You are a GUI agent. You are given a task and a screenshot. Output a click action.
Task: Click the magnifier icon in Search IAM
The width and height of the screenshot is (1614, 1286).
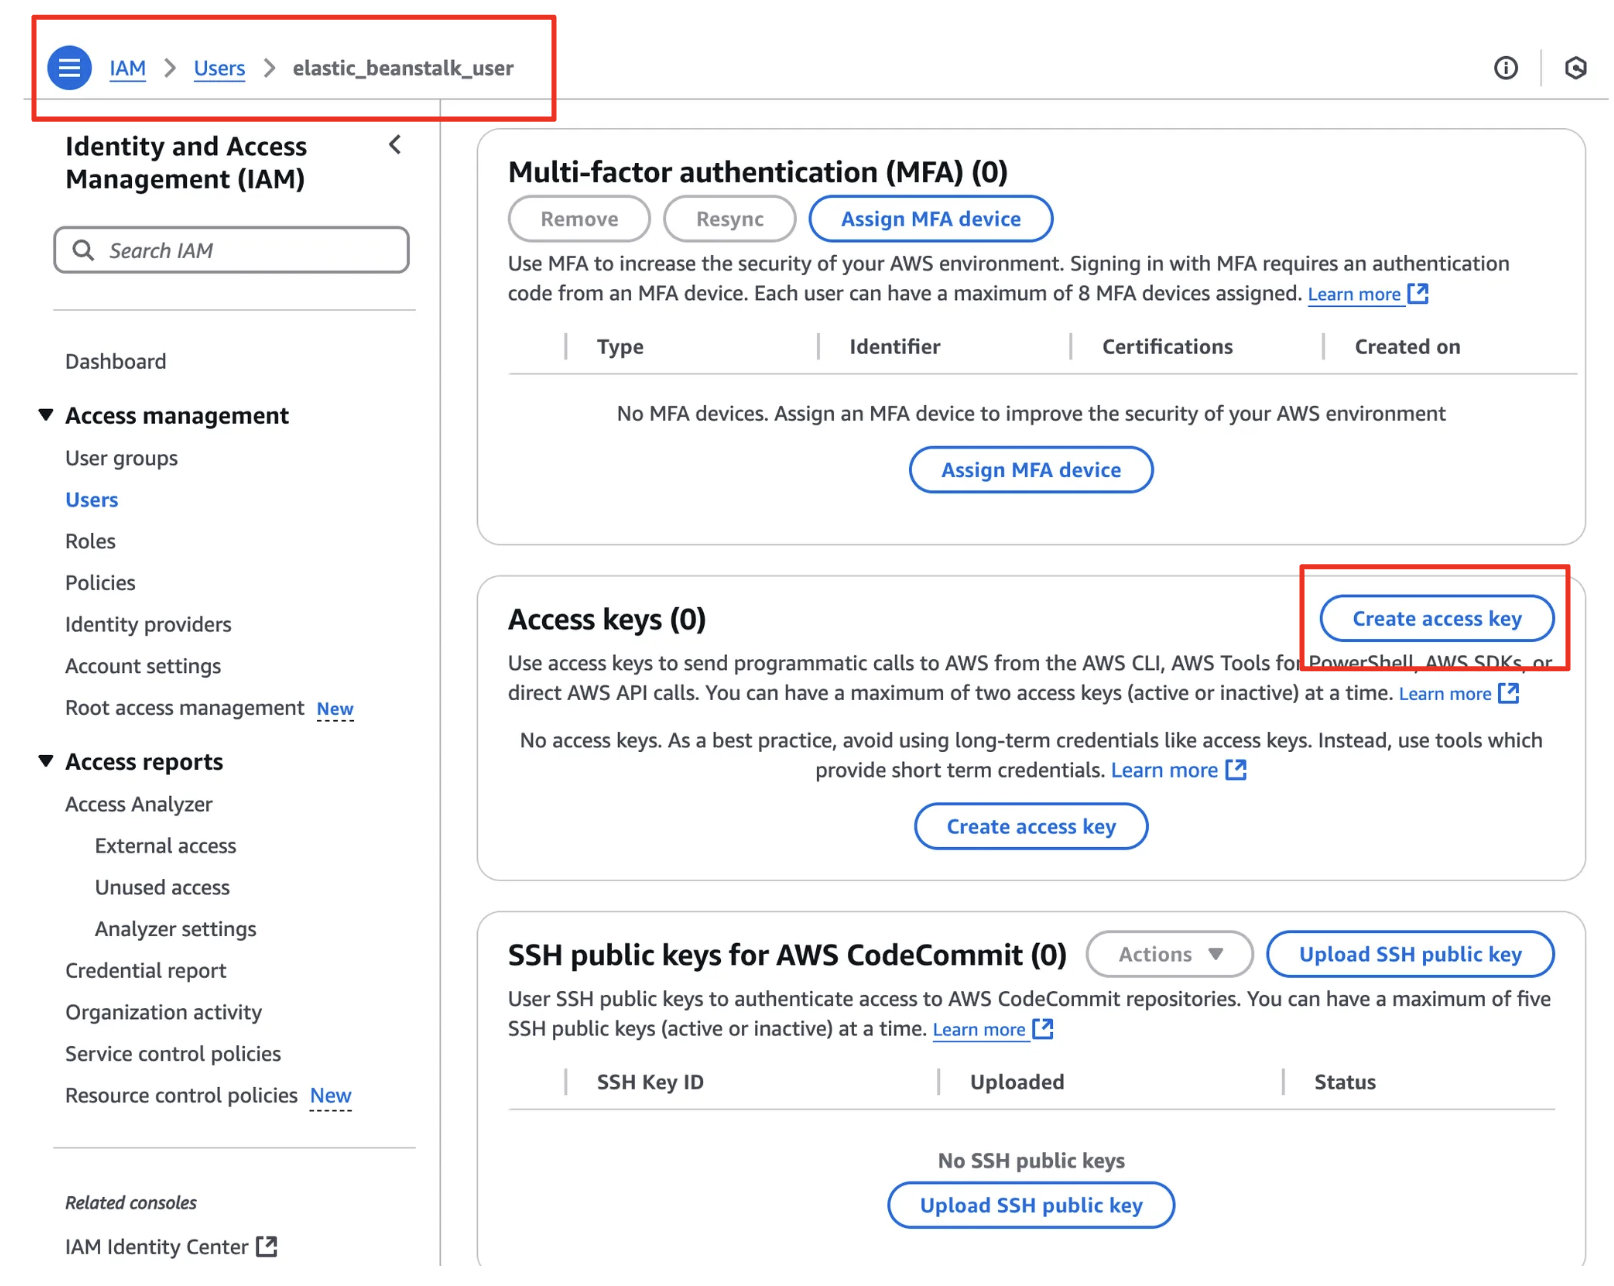tap(84, 250)
